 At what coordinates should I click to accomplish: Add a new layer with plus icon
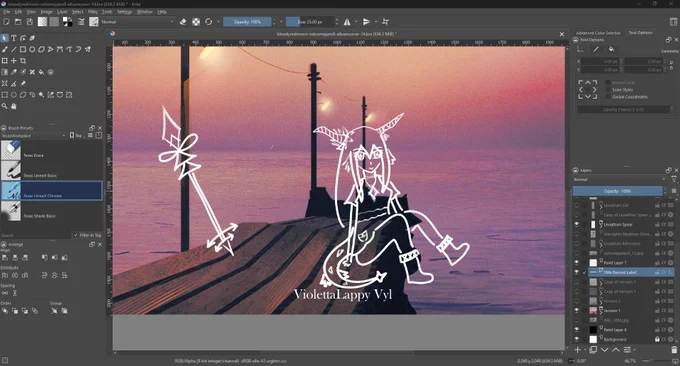[x=578, y=350]
